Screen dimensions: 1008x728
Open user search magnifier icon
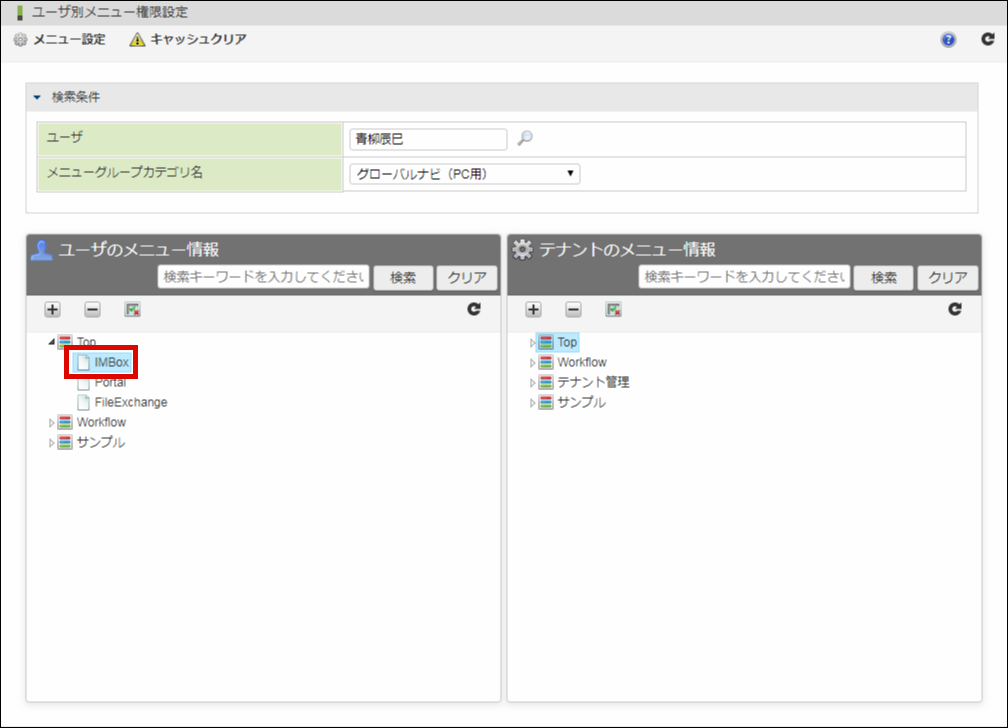coord(525,138)
